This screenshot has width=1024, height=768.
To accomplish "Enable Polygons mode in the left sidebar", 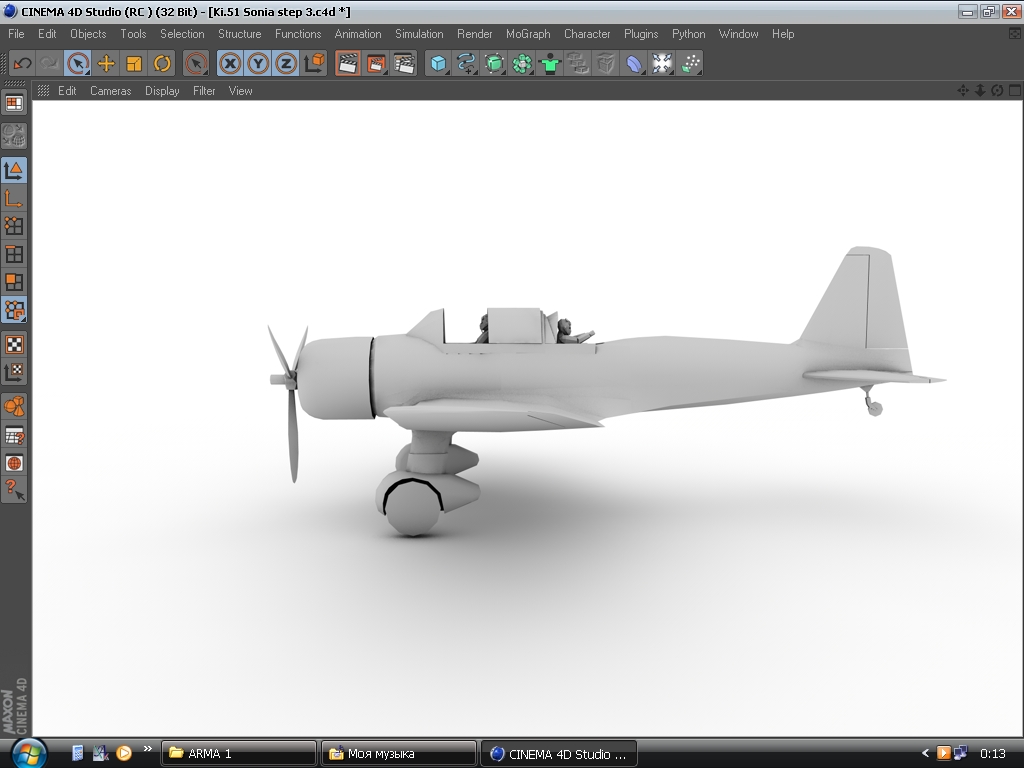I will (14, 282).
